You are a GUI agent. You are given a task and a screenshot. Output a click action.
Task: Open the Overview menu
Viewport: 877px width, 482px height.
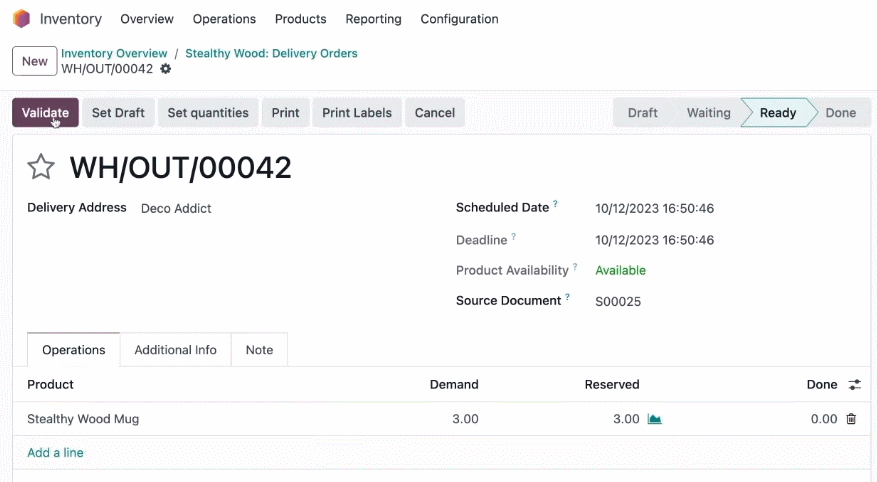[x=147, y=19]
